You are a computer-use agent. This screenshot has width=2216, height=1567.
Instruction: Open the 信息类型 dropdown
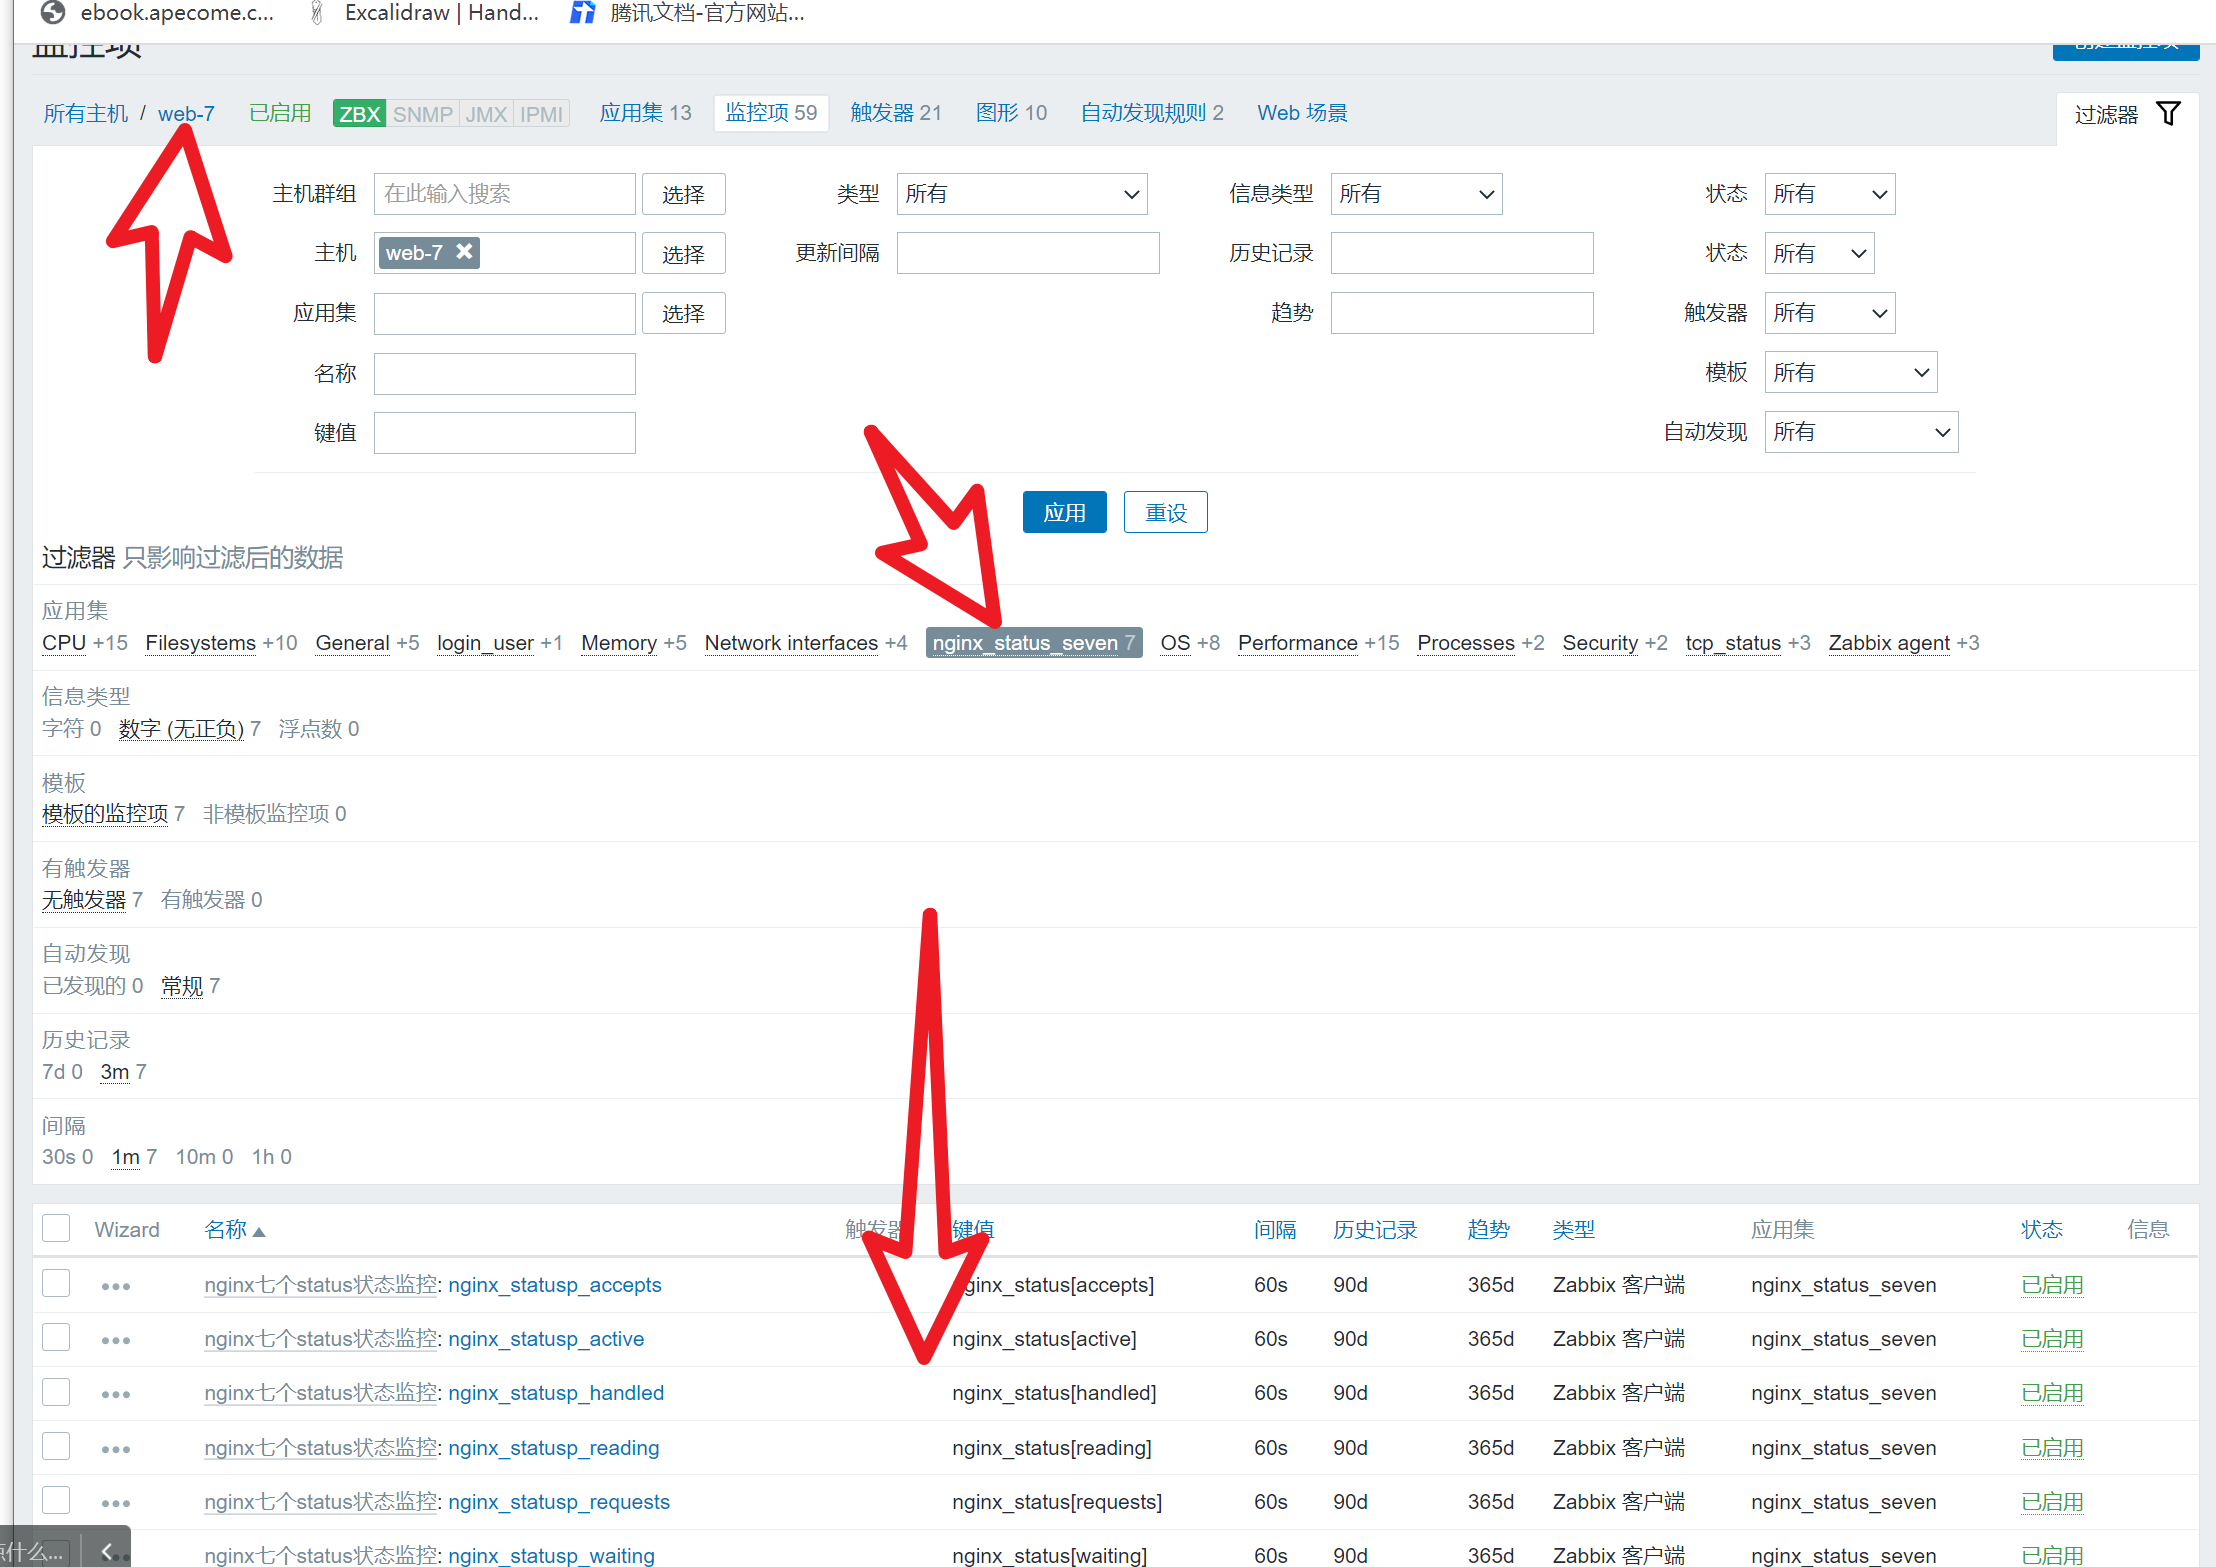click(1415, 194)
